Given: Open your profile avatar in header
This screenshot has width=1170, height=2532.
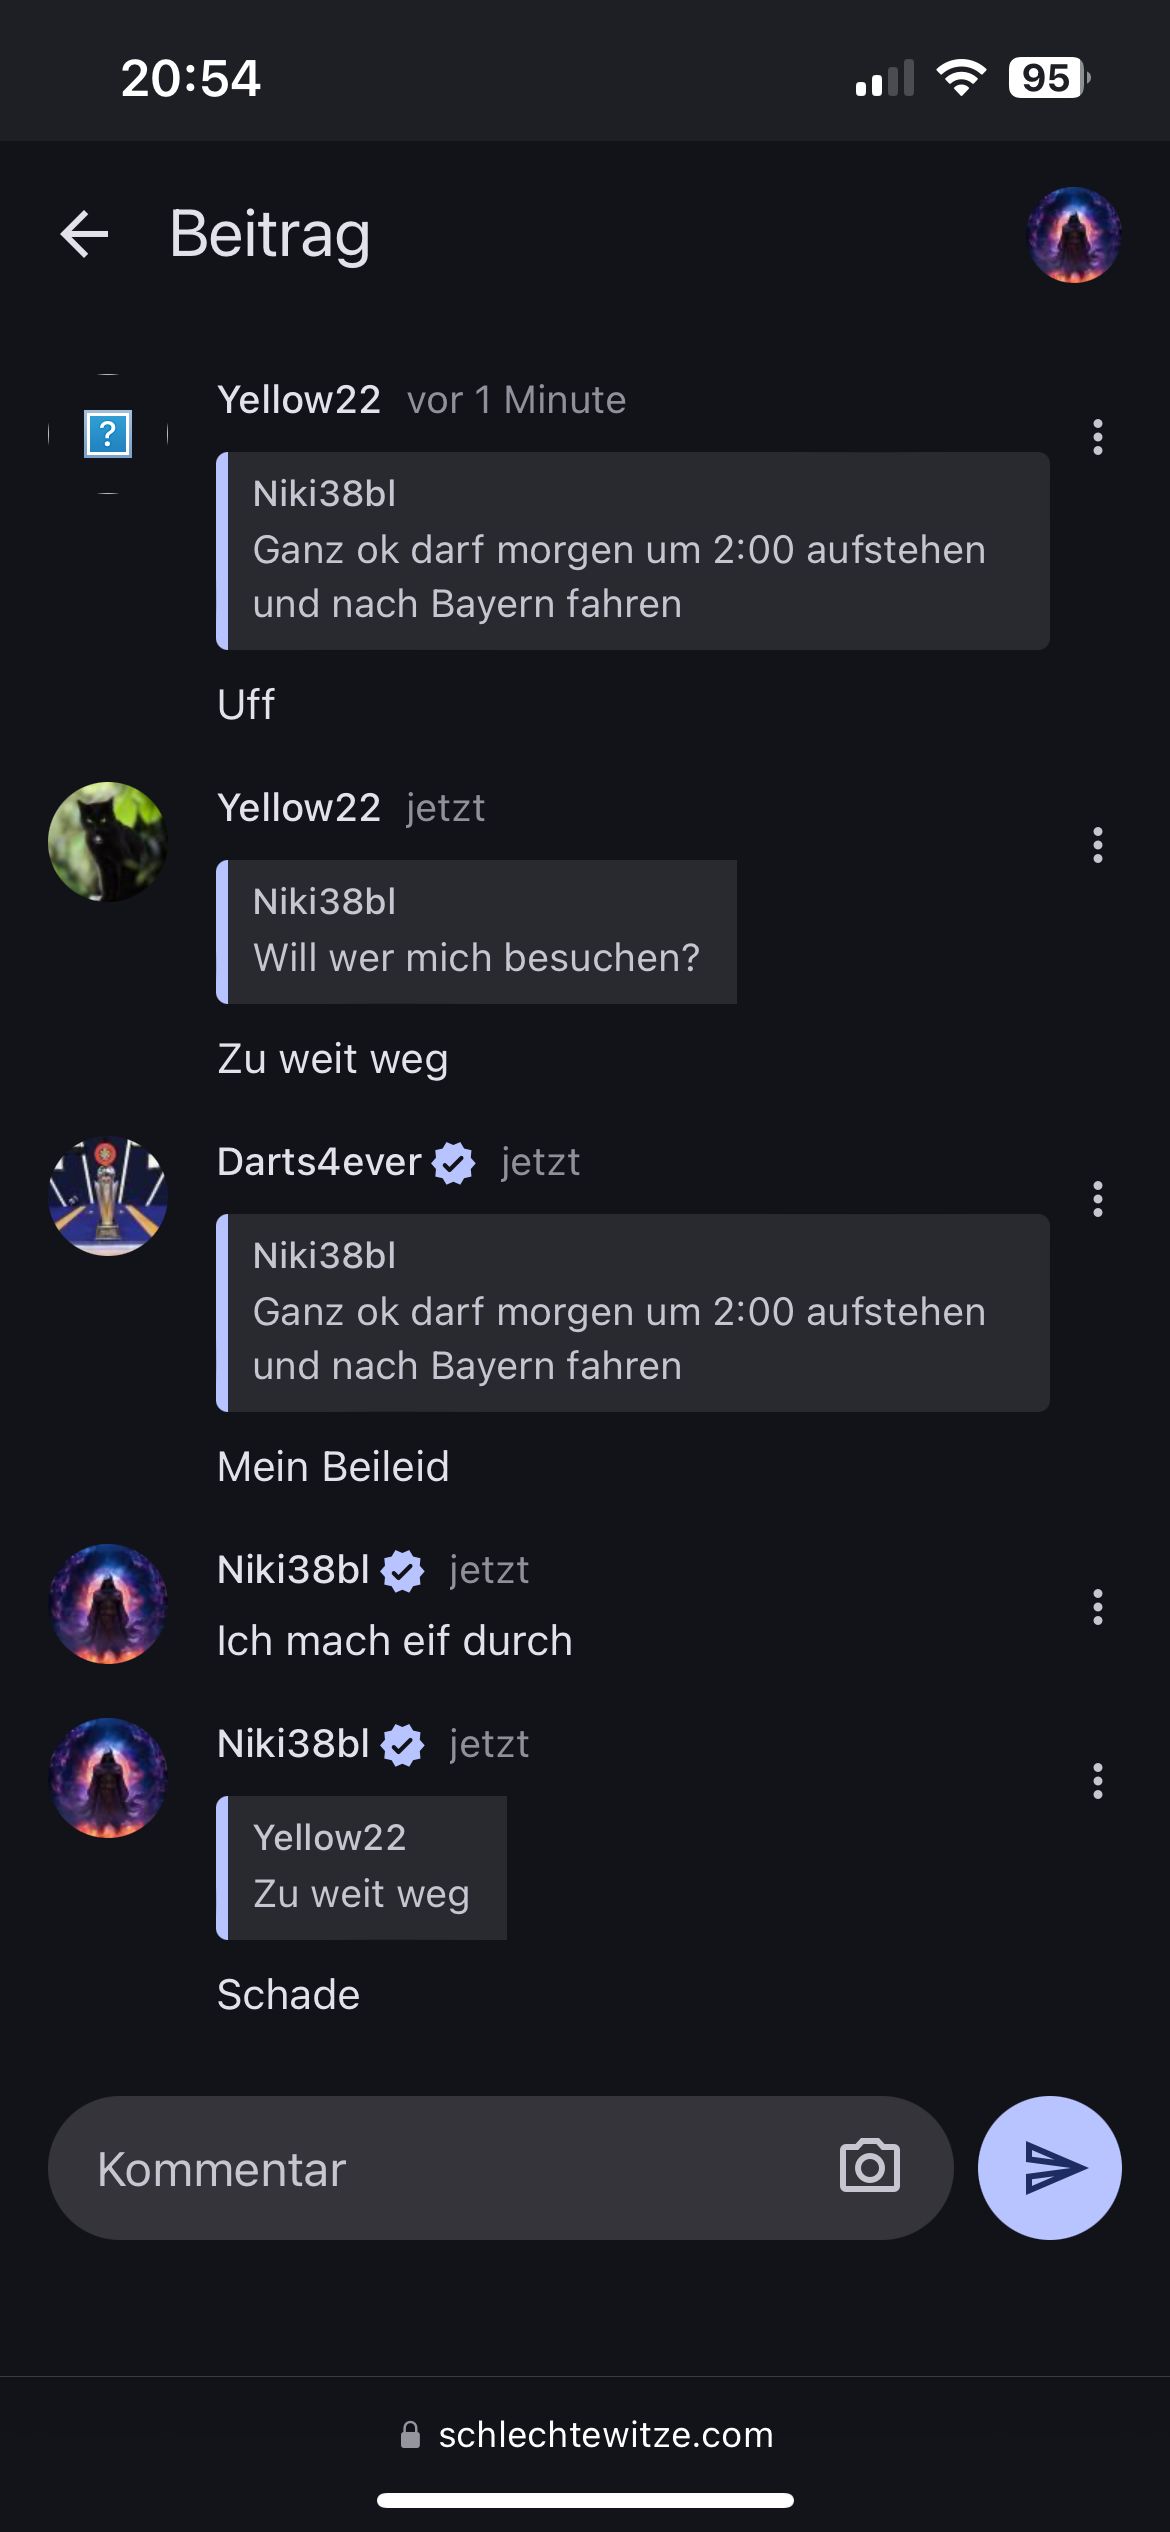Looking at the screenshot, I should [1074, 235].
